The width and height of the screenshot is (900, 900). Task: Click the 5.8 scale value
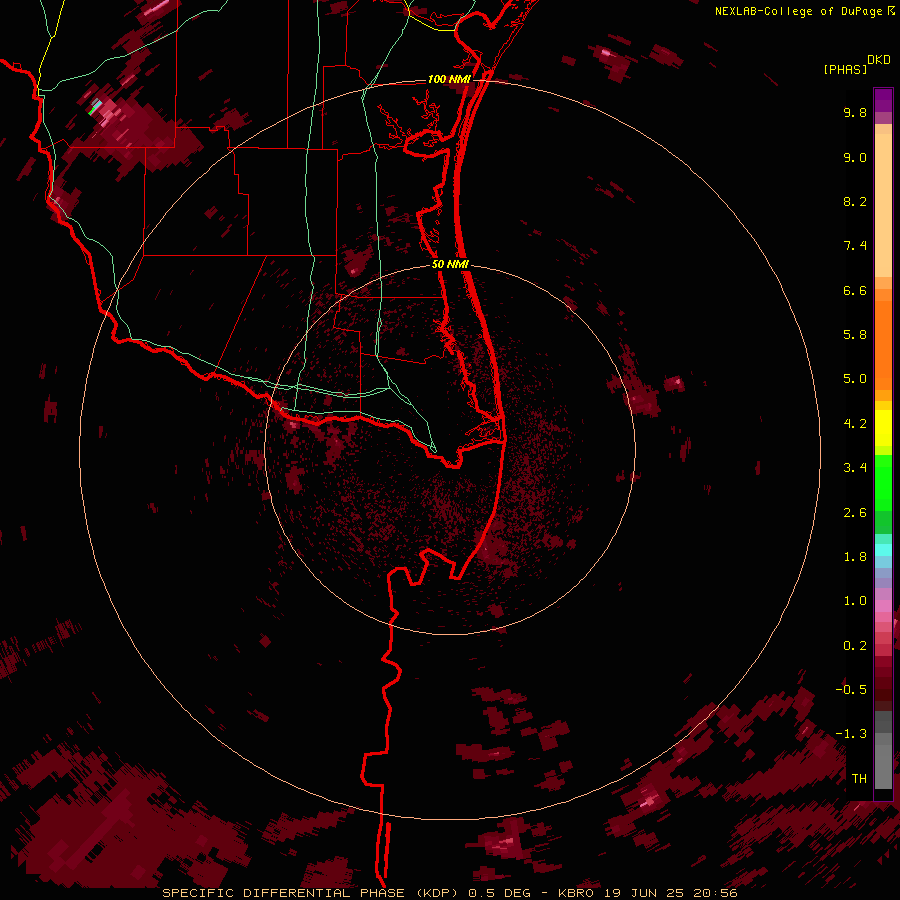(x=855, y=335)
